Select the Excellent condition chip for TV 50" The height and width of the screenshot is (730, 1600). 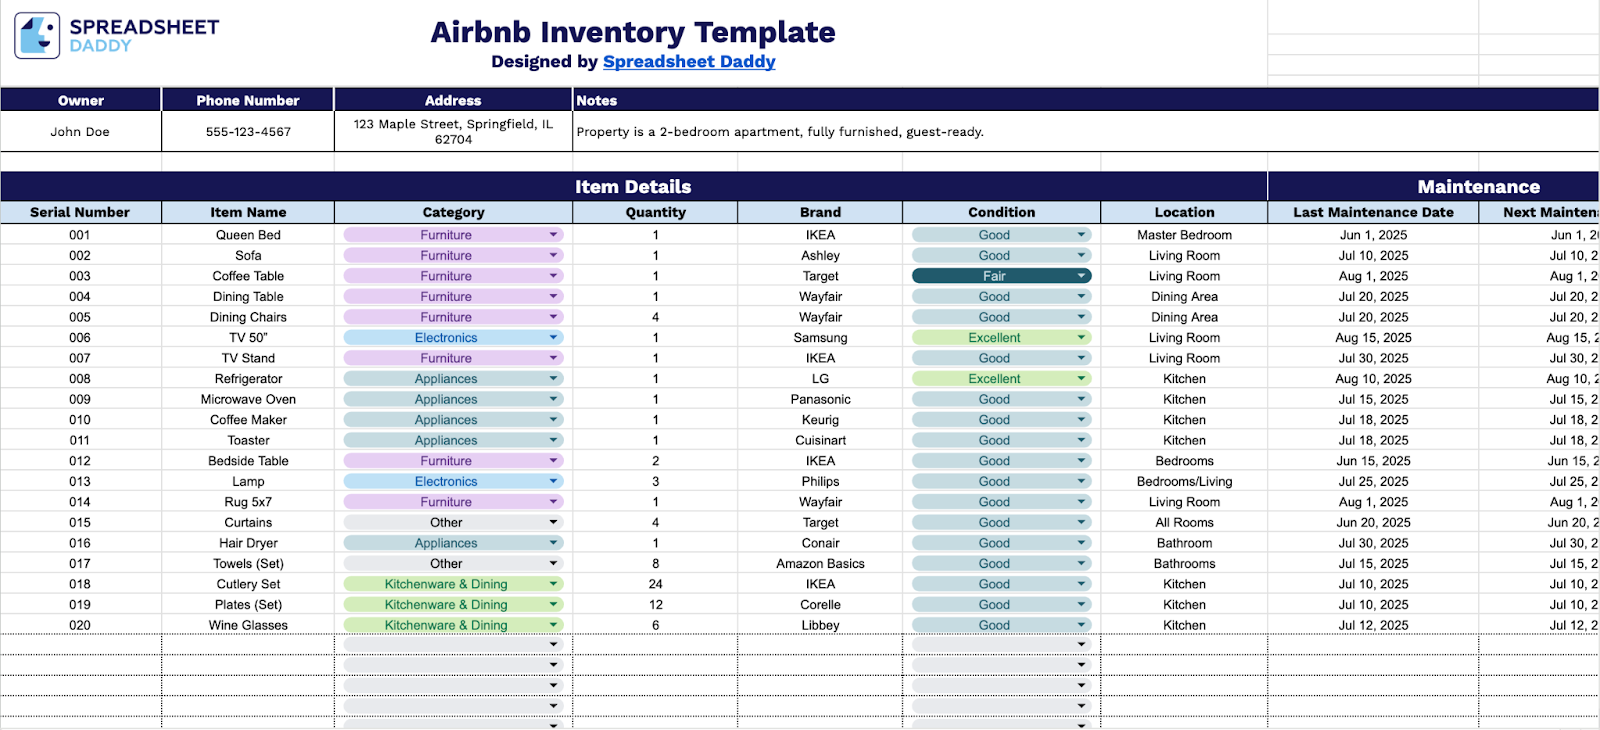pos(994,338)
